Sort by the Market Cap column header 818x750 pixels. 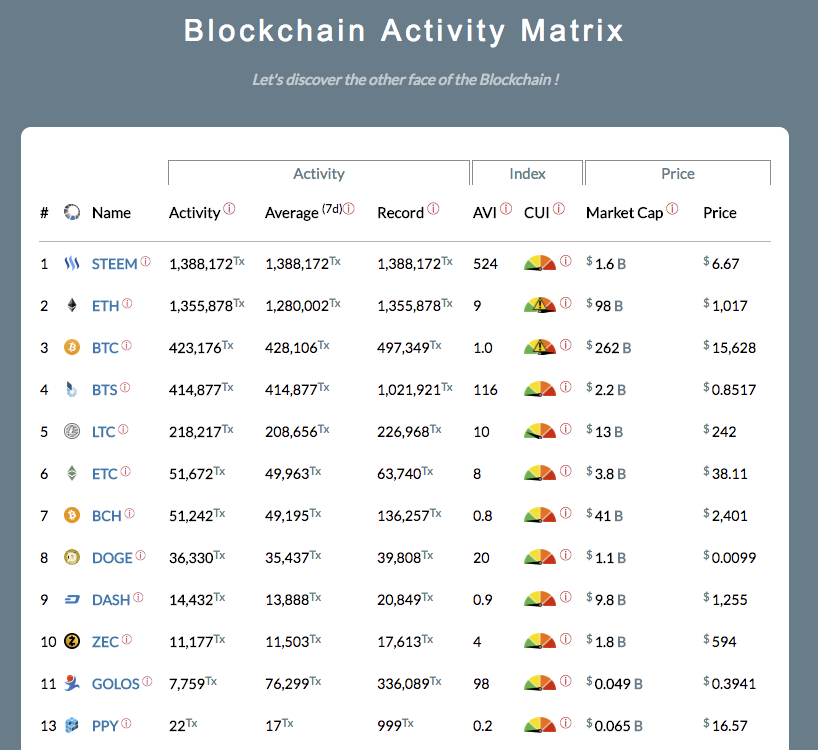pos(624,213)
